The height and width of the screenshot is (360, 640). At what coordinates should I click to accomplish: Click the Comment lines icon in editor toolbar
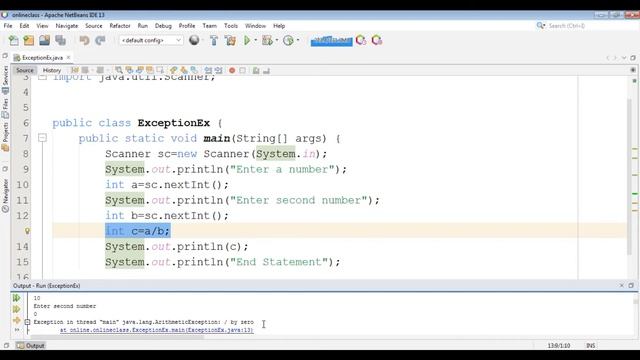point(256,70)
